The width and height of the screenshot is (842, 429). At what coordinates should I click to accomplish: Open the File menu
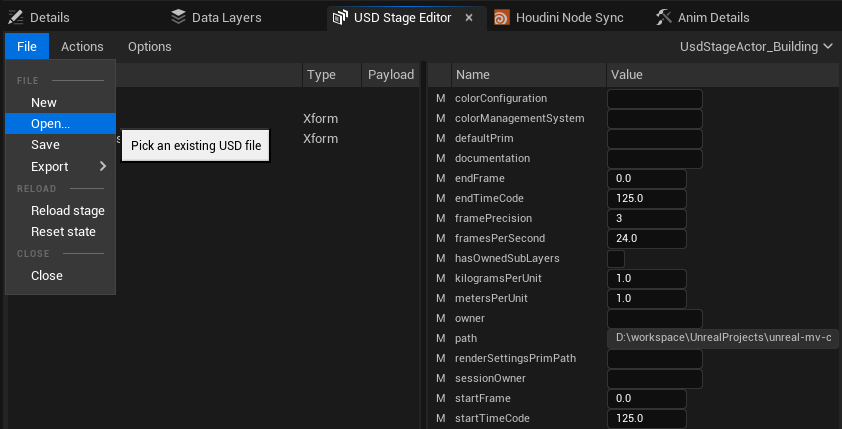[x=27, y=47]
